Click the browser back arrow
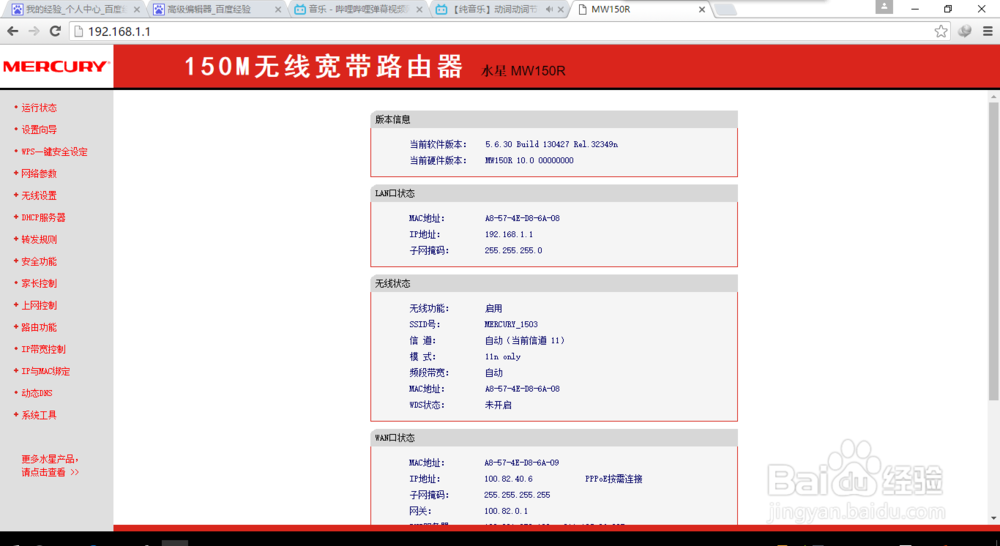The height and width of the screenshot is (546, 1000). point(13,31)
